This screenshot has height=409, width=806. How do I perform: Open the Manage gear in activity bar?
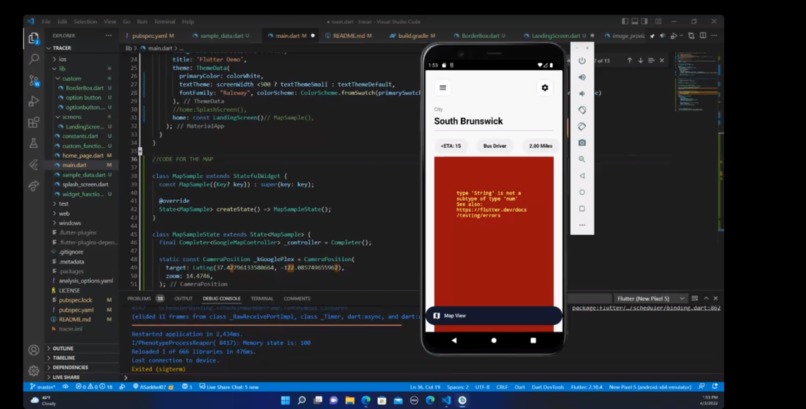point(34,370)
